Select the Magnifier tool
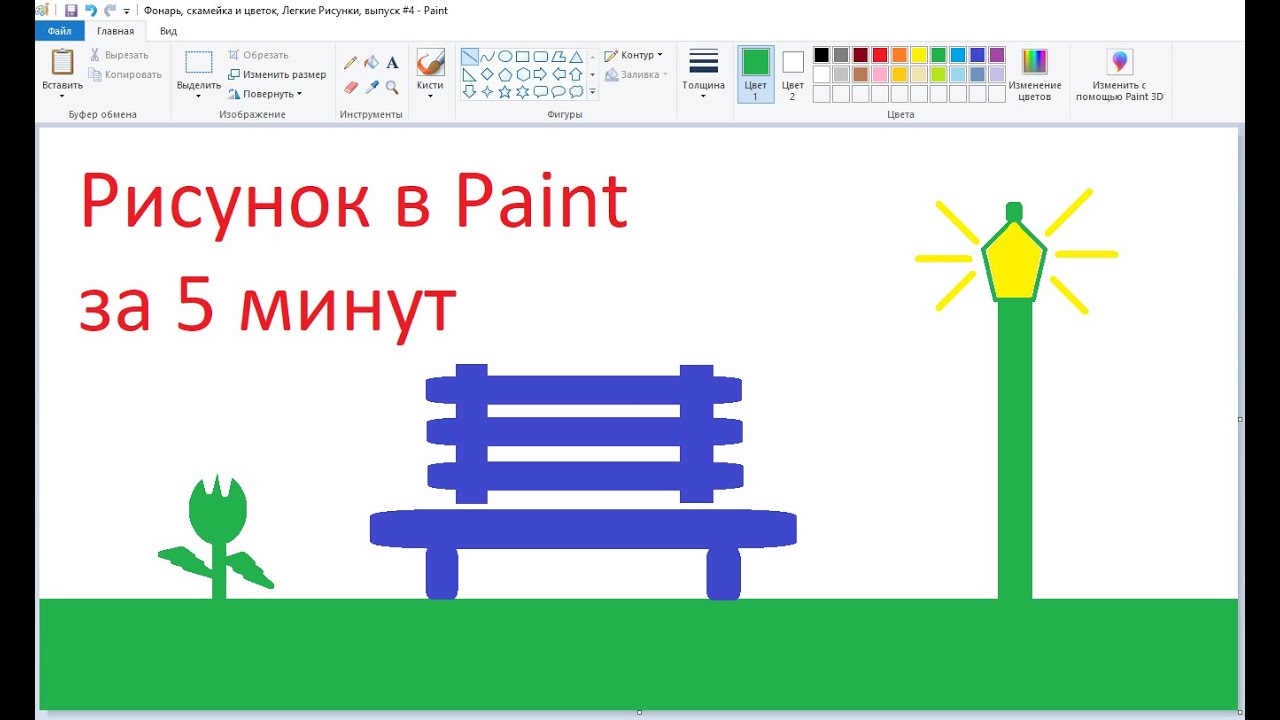The image size is (1280, 720). click(x=392, y=87)
